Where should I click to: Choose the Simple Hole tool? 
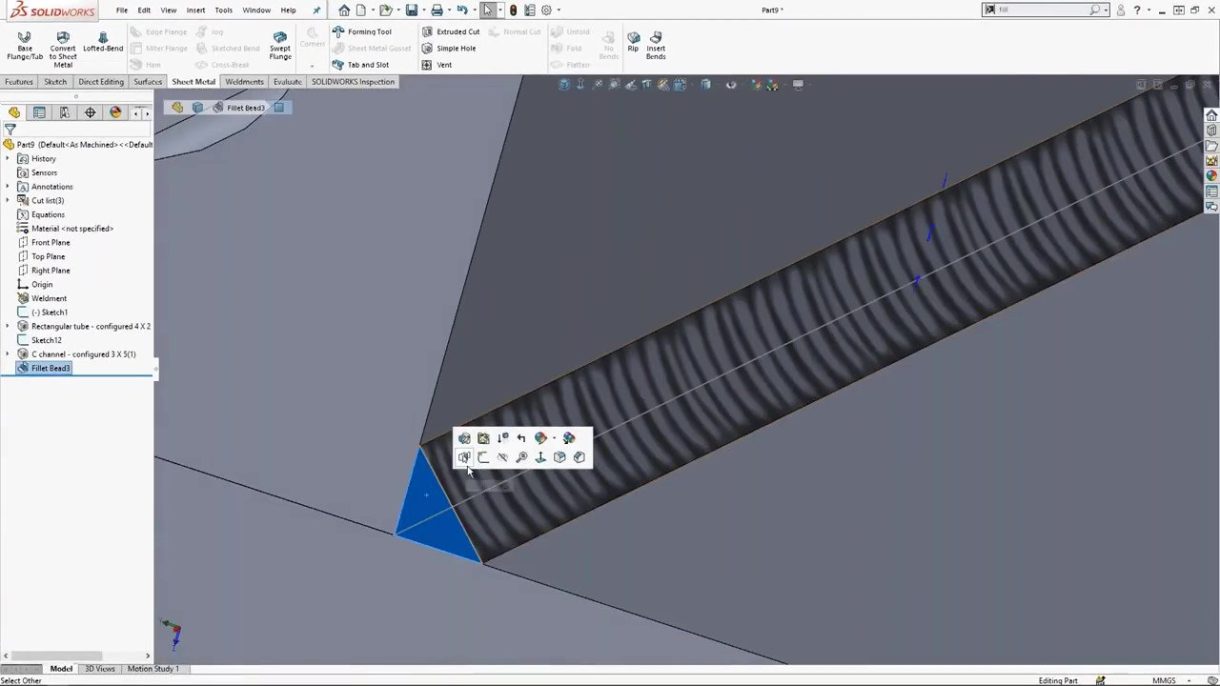coord(448,48)
